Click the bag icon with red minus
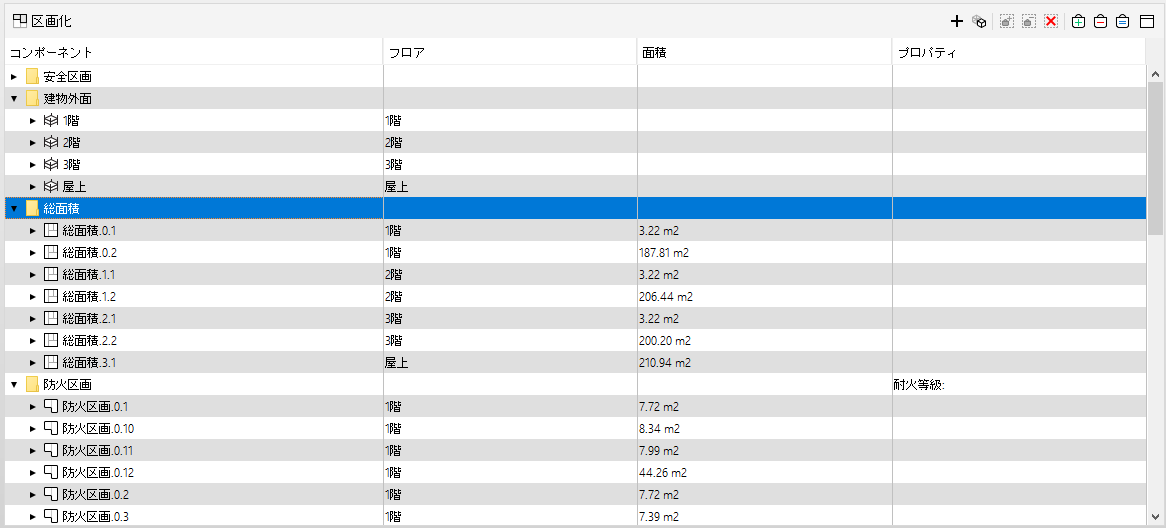Viewport: 1166px width, 528px height. pos(1101,22)
